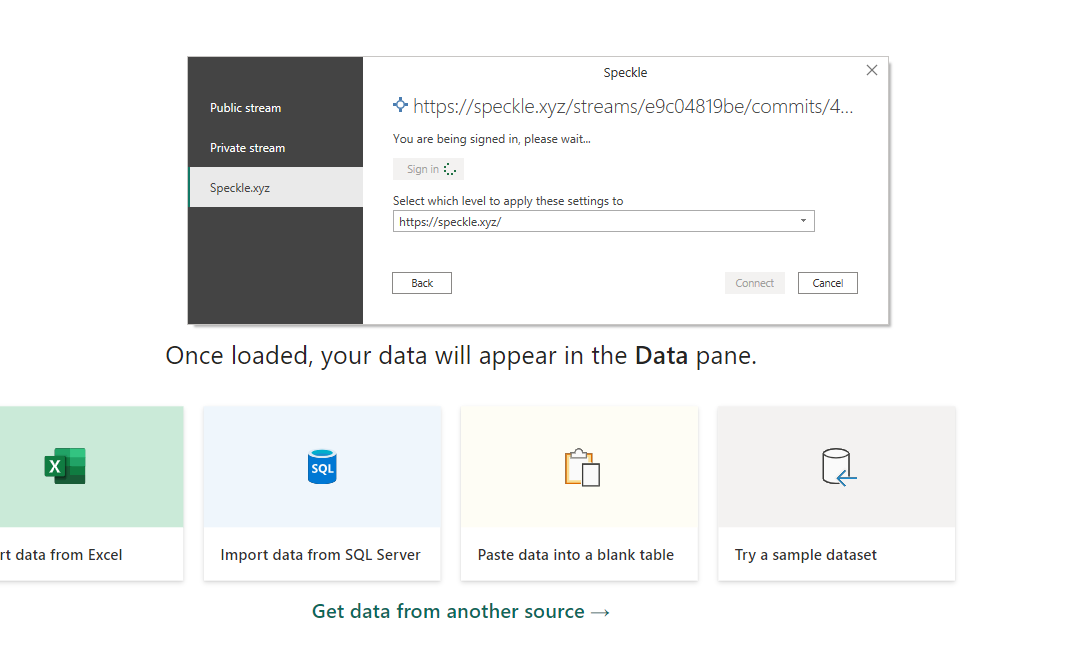Click the Speckle dialog title
The height and width of the screenshot is (663, 1083).
pyautogui.click(x=625, y=73)
